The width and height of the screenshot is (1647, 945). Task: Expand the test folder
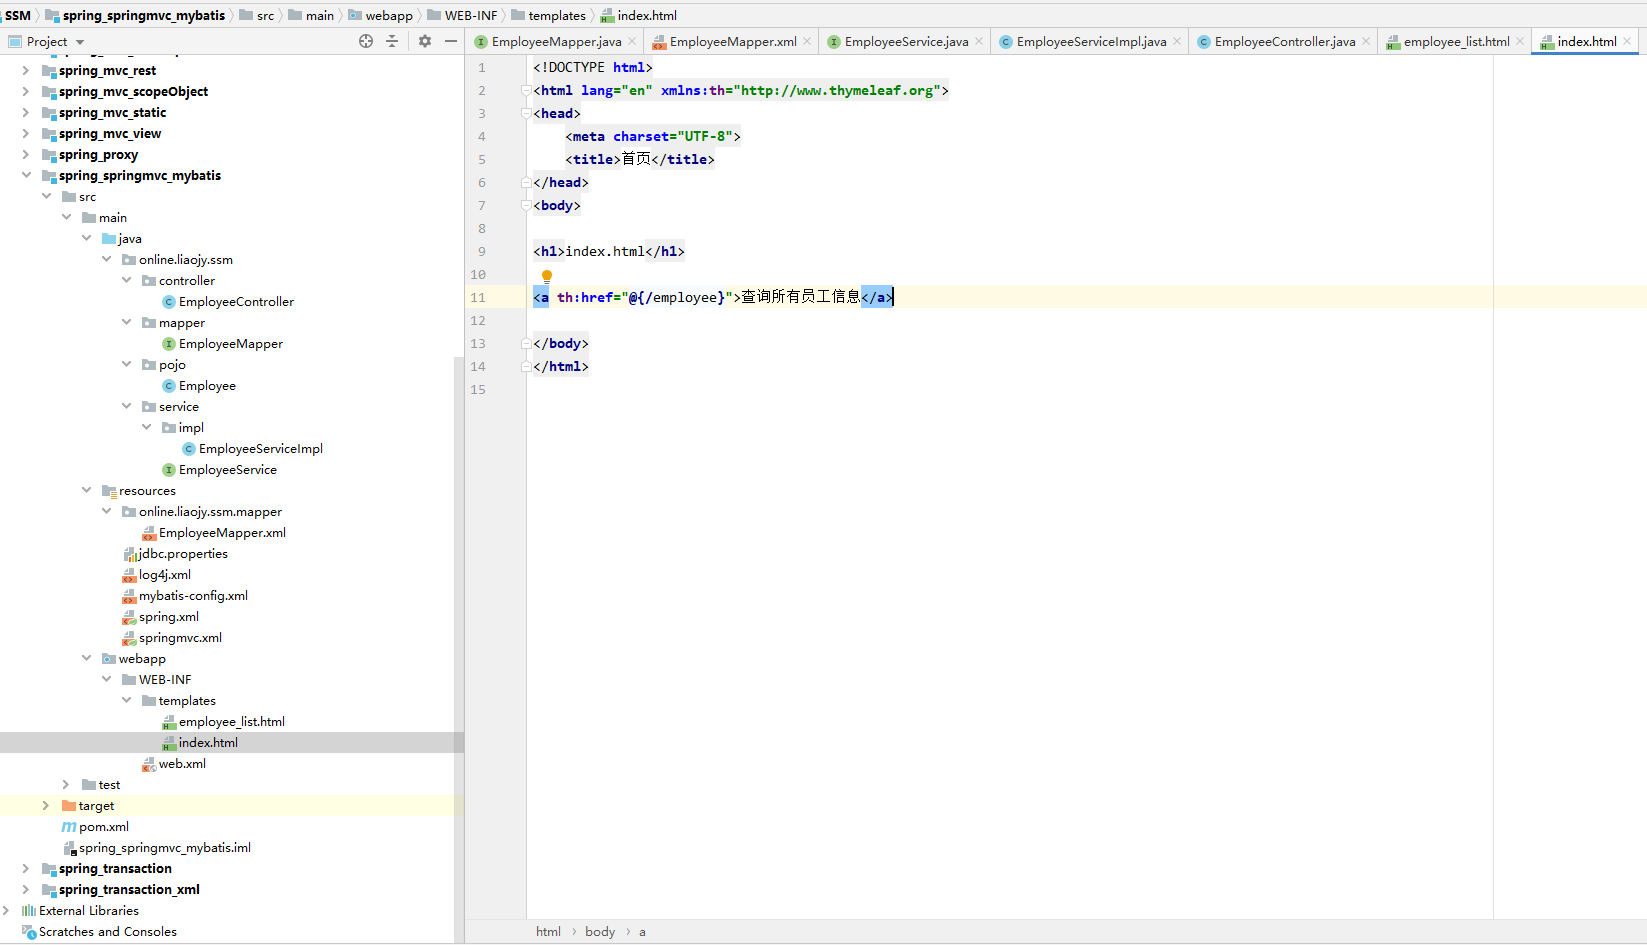pos(66,784)
